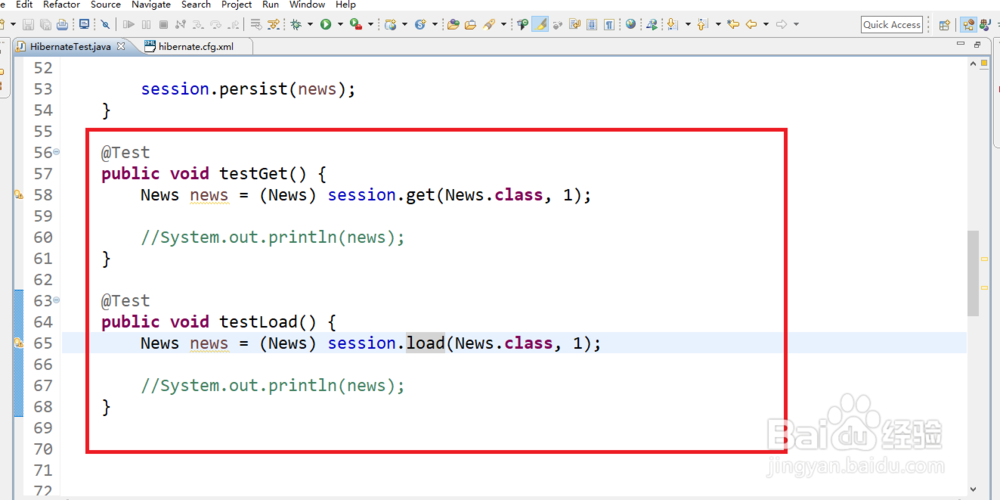Click the Run Last Tool icon with red toolbox
The image size is (1000, 500).
(x=356, y=24)
